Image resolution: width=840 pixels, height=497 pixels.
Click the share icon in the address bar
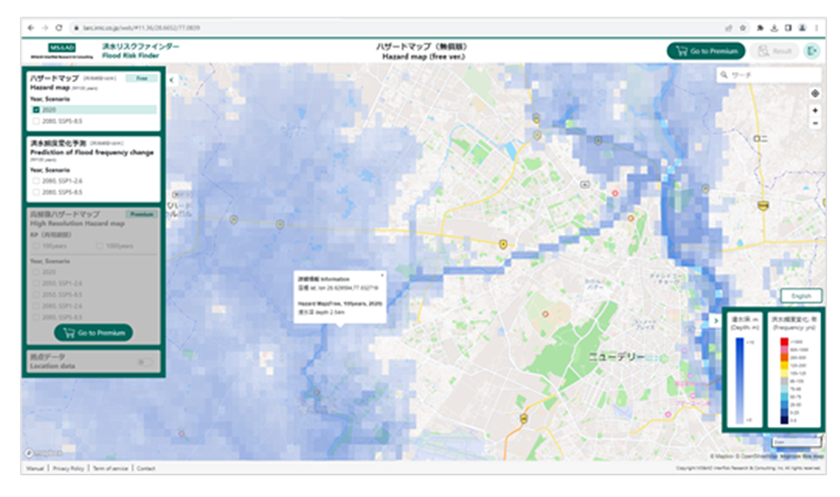click(729, 28)
